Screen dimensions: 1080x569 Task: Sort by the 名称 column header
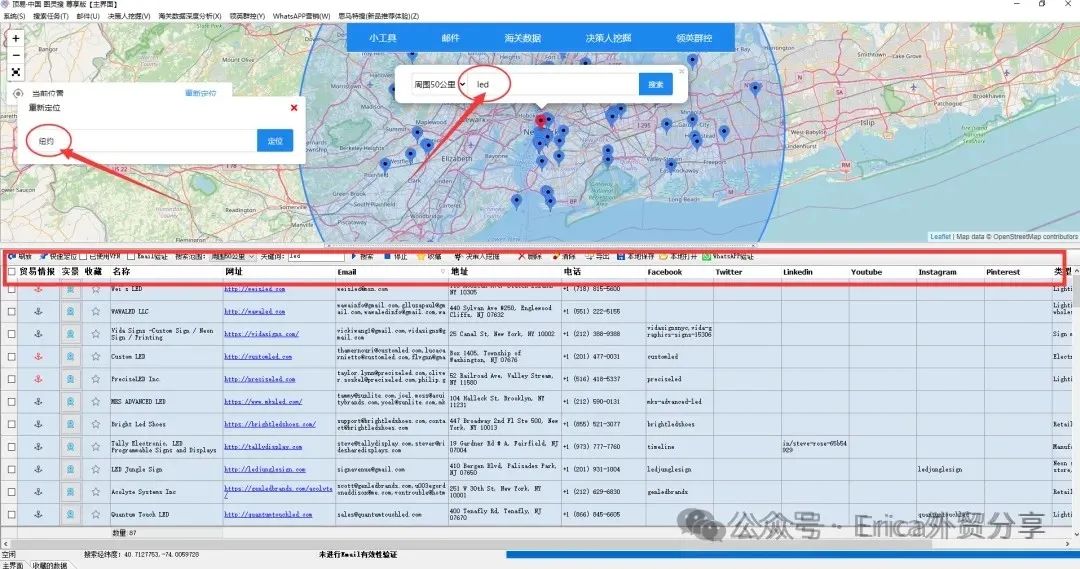pyautogui.click(x=121, y=272)
